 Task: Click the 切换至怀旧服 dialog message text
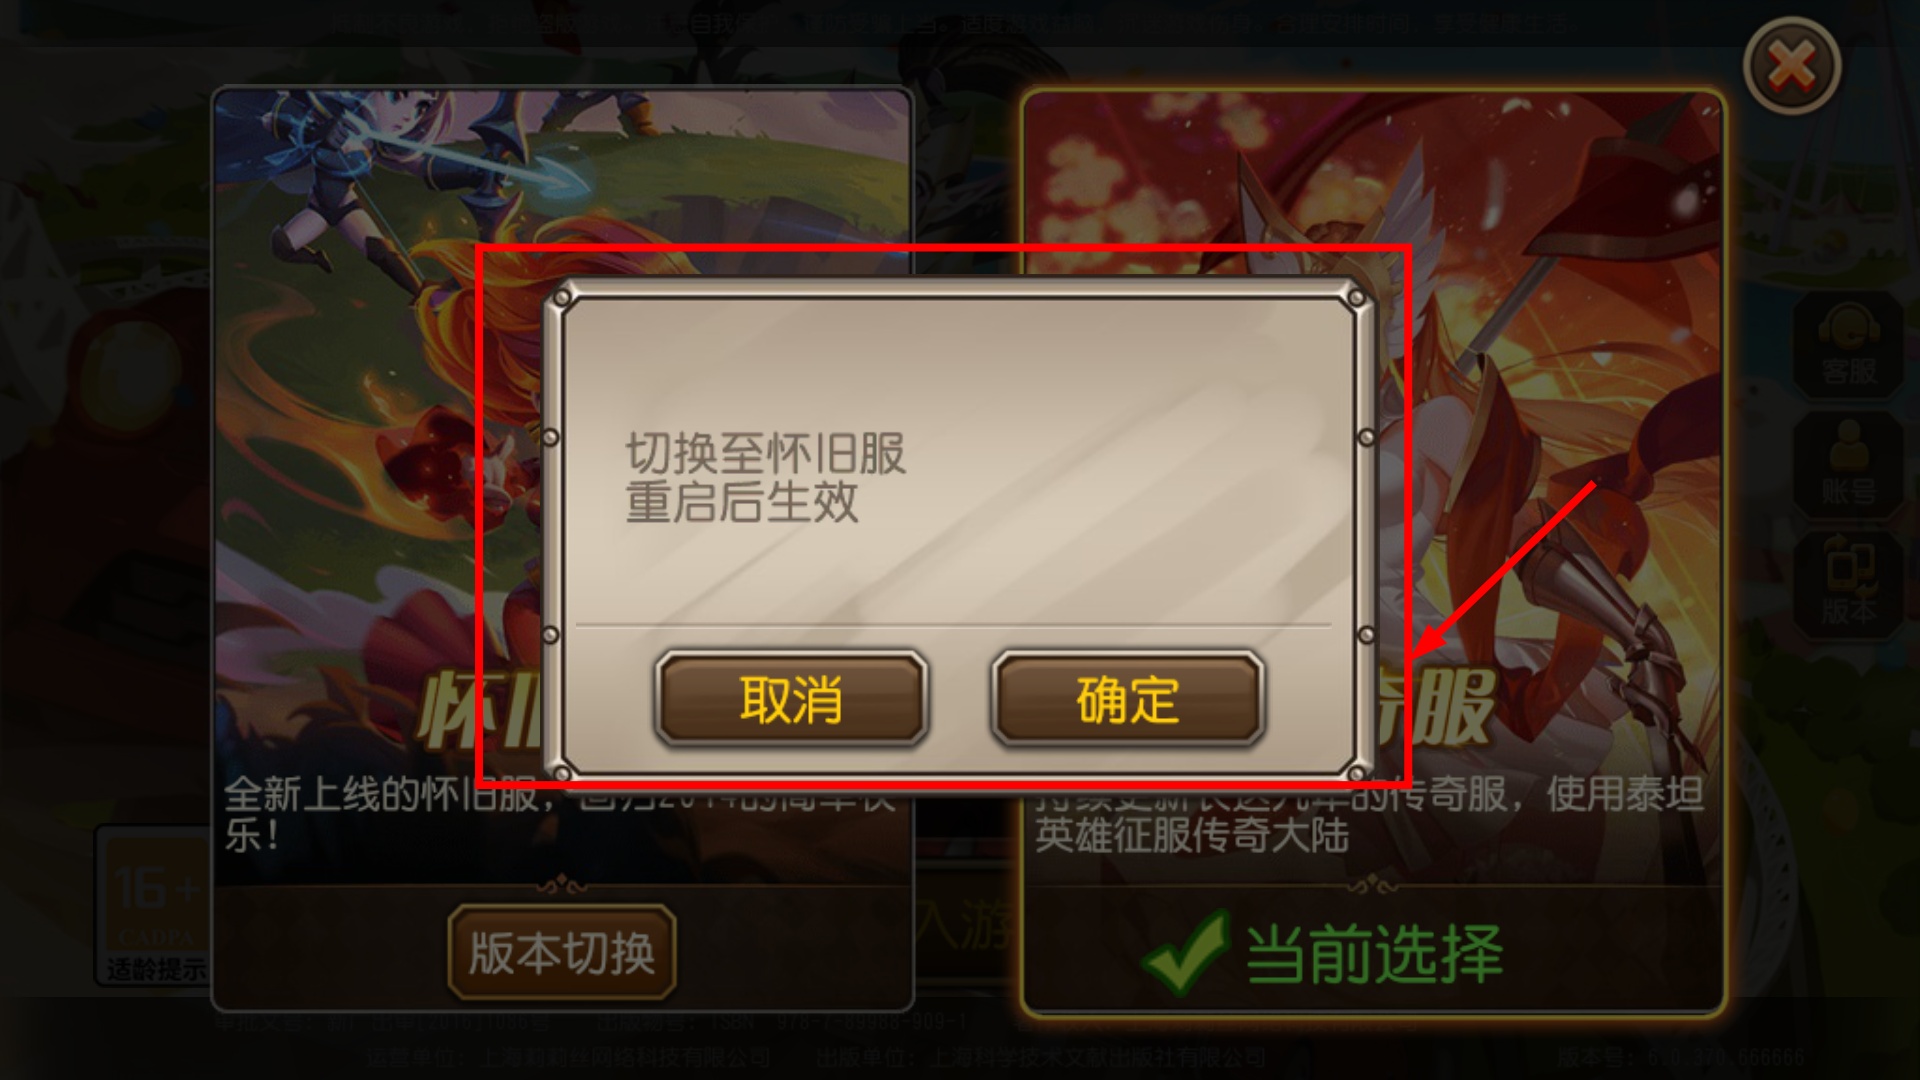[x=765, y=478]
